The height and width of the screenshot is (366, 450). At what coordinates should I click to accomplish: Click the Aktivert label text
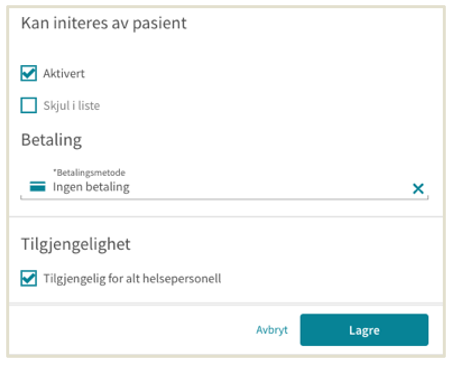click(x=64, y=73)
